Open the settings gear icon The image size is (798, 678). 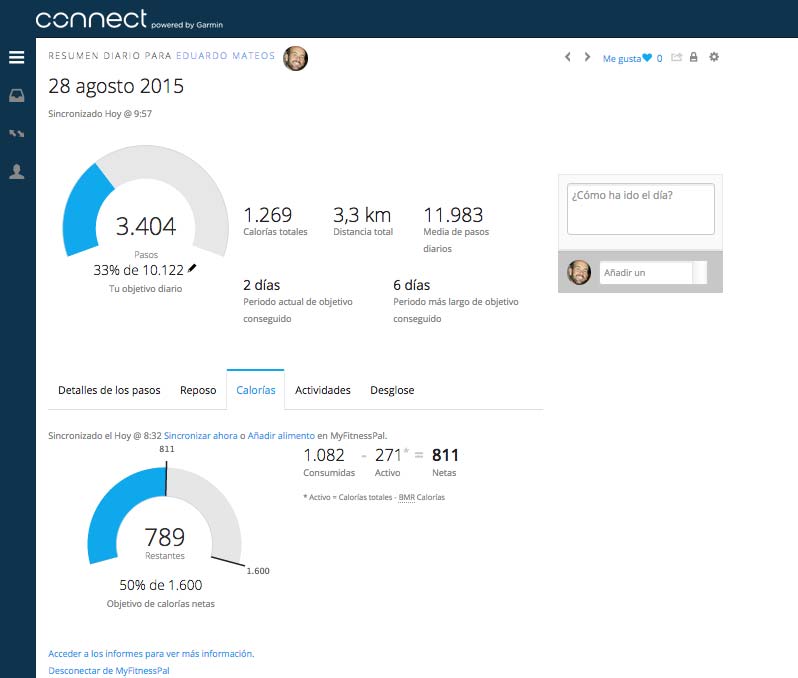(714, 57)
